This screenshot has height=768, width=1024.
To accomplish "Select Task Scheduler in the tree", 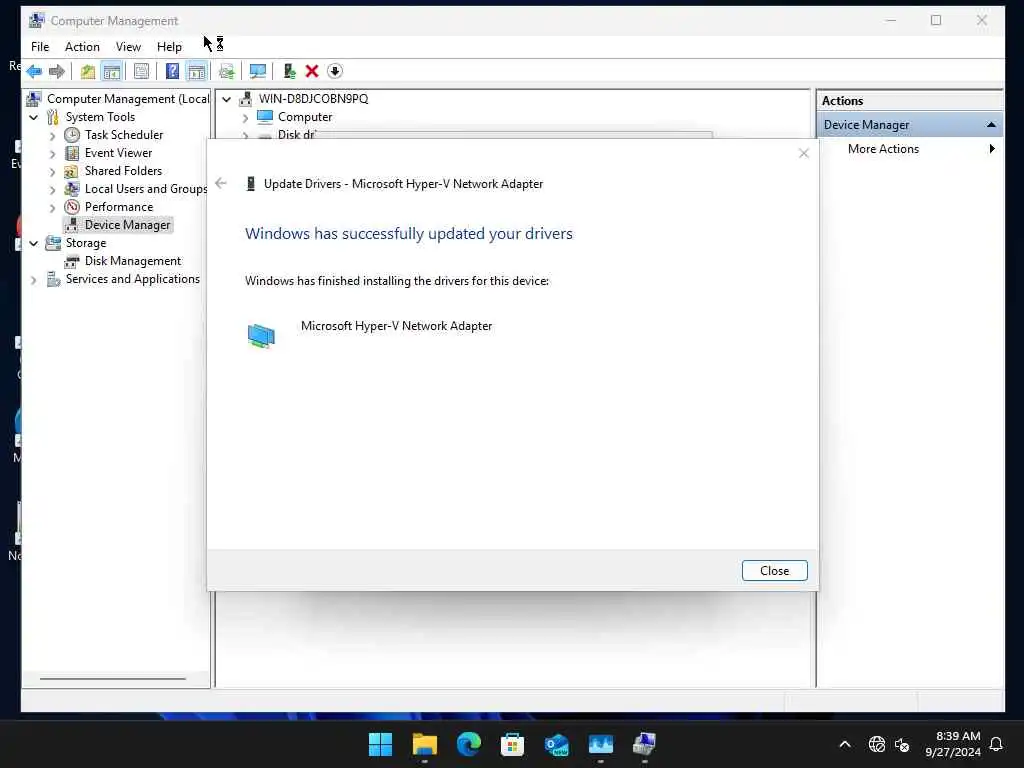I will coord(123,135).
